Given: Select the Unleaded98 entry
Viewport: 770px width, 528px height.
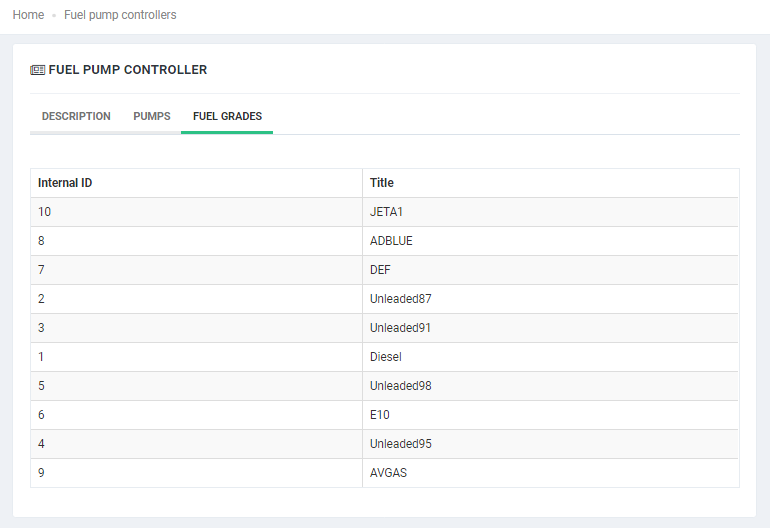Looking at the screenshot, I should point(400,386).
